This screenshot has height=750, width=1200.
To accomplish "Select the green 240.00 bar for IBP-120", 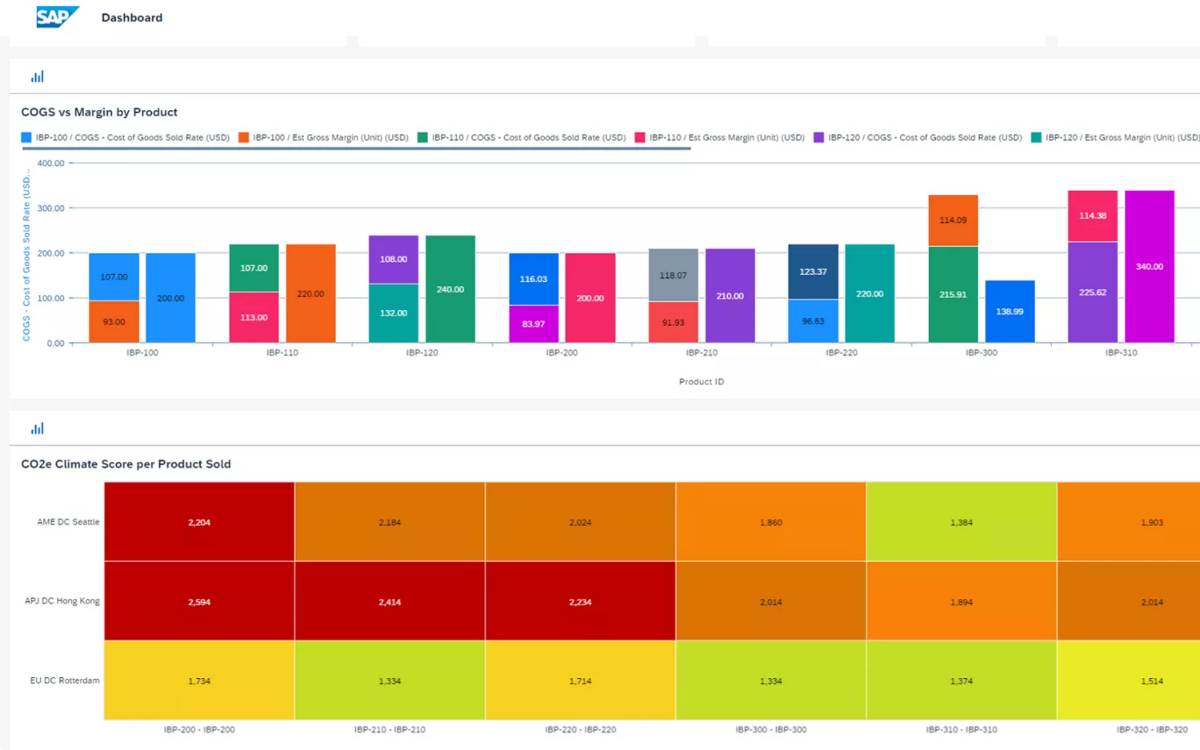I will (x=450, y=289).
